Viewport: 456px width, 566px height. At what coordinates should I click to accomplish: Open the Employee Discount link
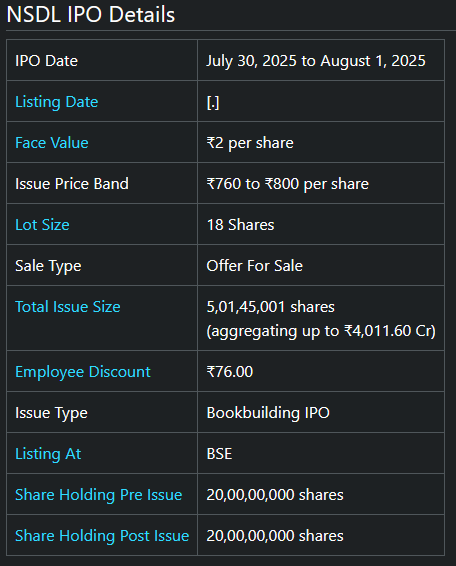(x=83, y=372)
